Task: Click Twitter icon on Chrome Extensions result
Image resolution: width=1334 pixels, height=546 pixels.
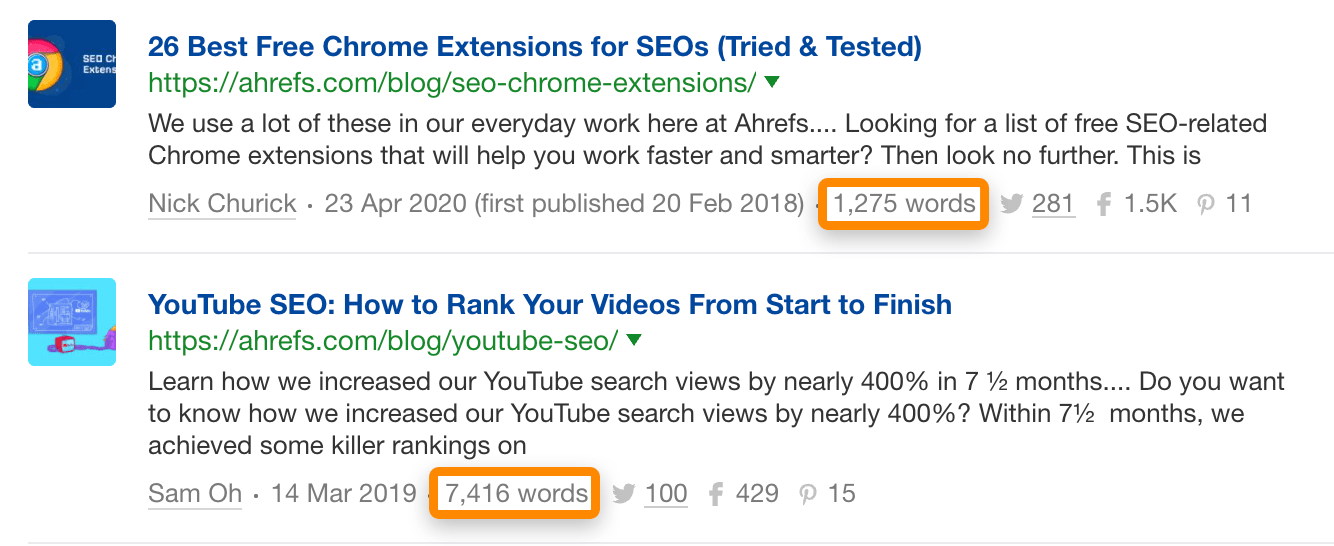Action: point(1011,205)
